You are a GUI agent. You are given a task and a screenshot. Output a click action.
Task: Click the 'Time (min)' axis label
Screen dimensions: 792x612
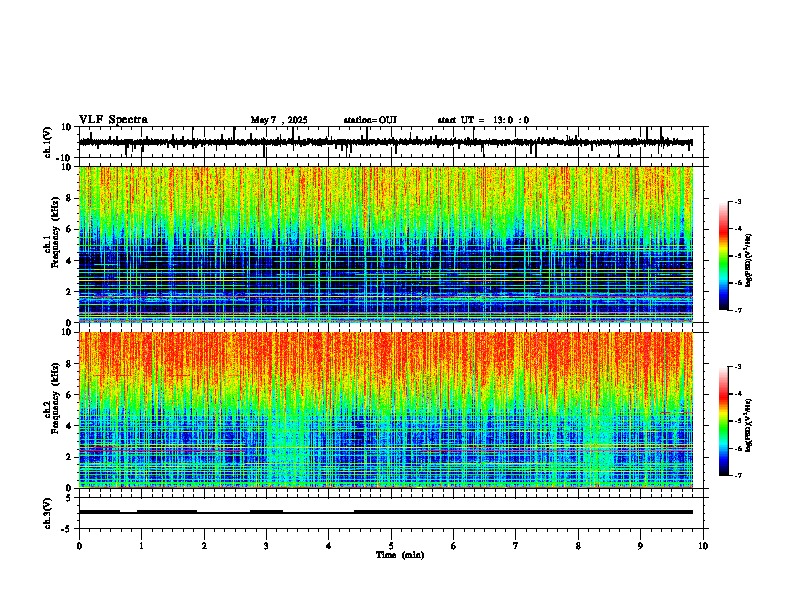point(400,555)
